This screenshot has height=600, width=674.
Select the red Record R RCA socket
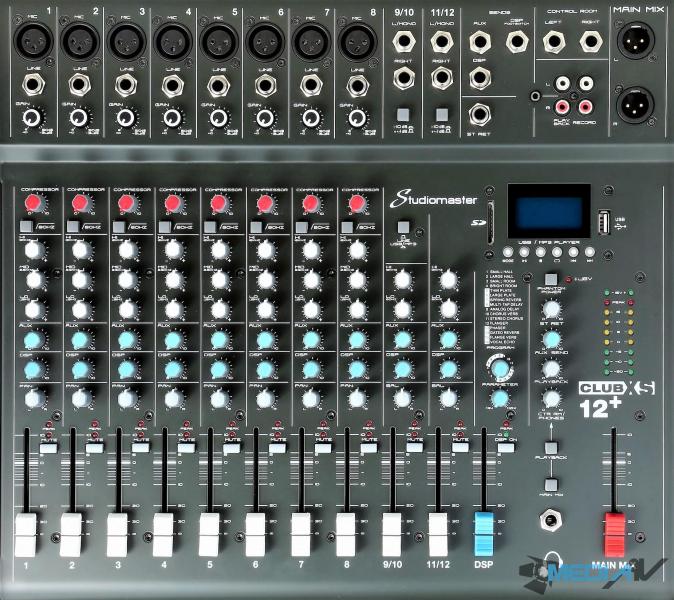click(x=585, y=106)
